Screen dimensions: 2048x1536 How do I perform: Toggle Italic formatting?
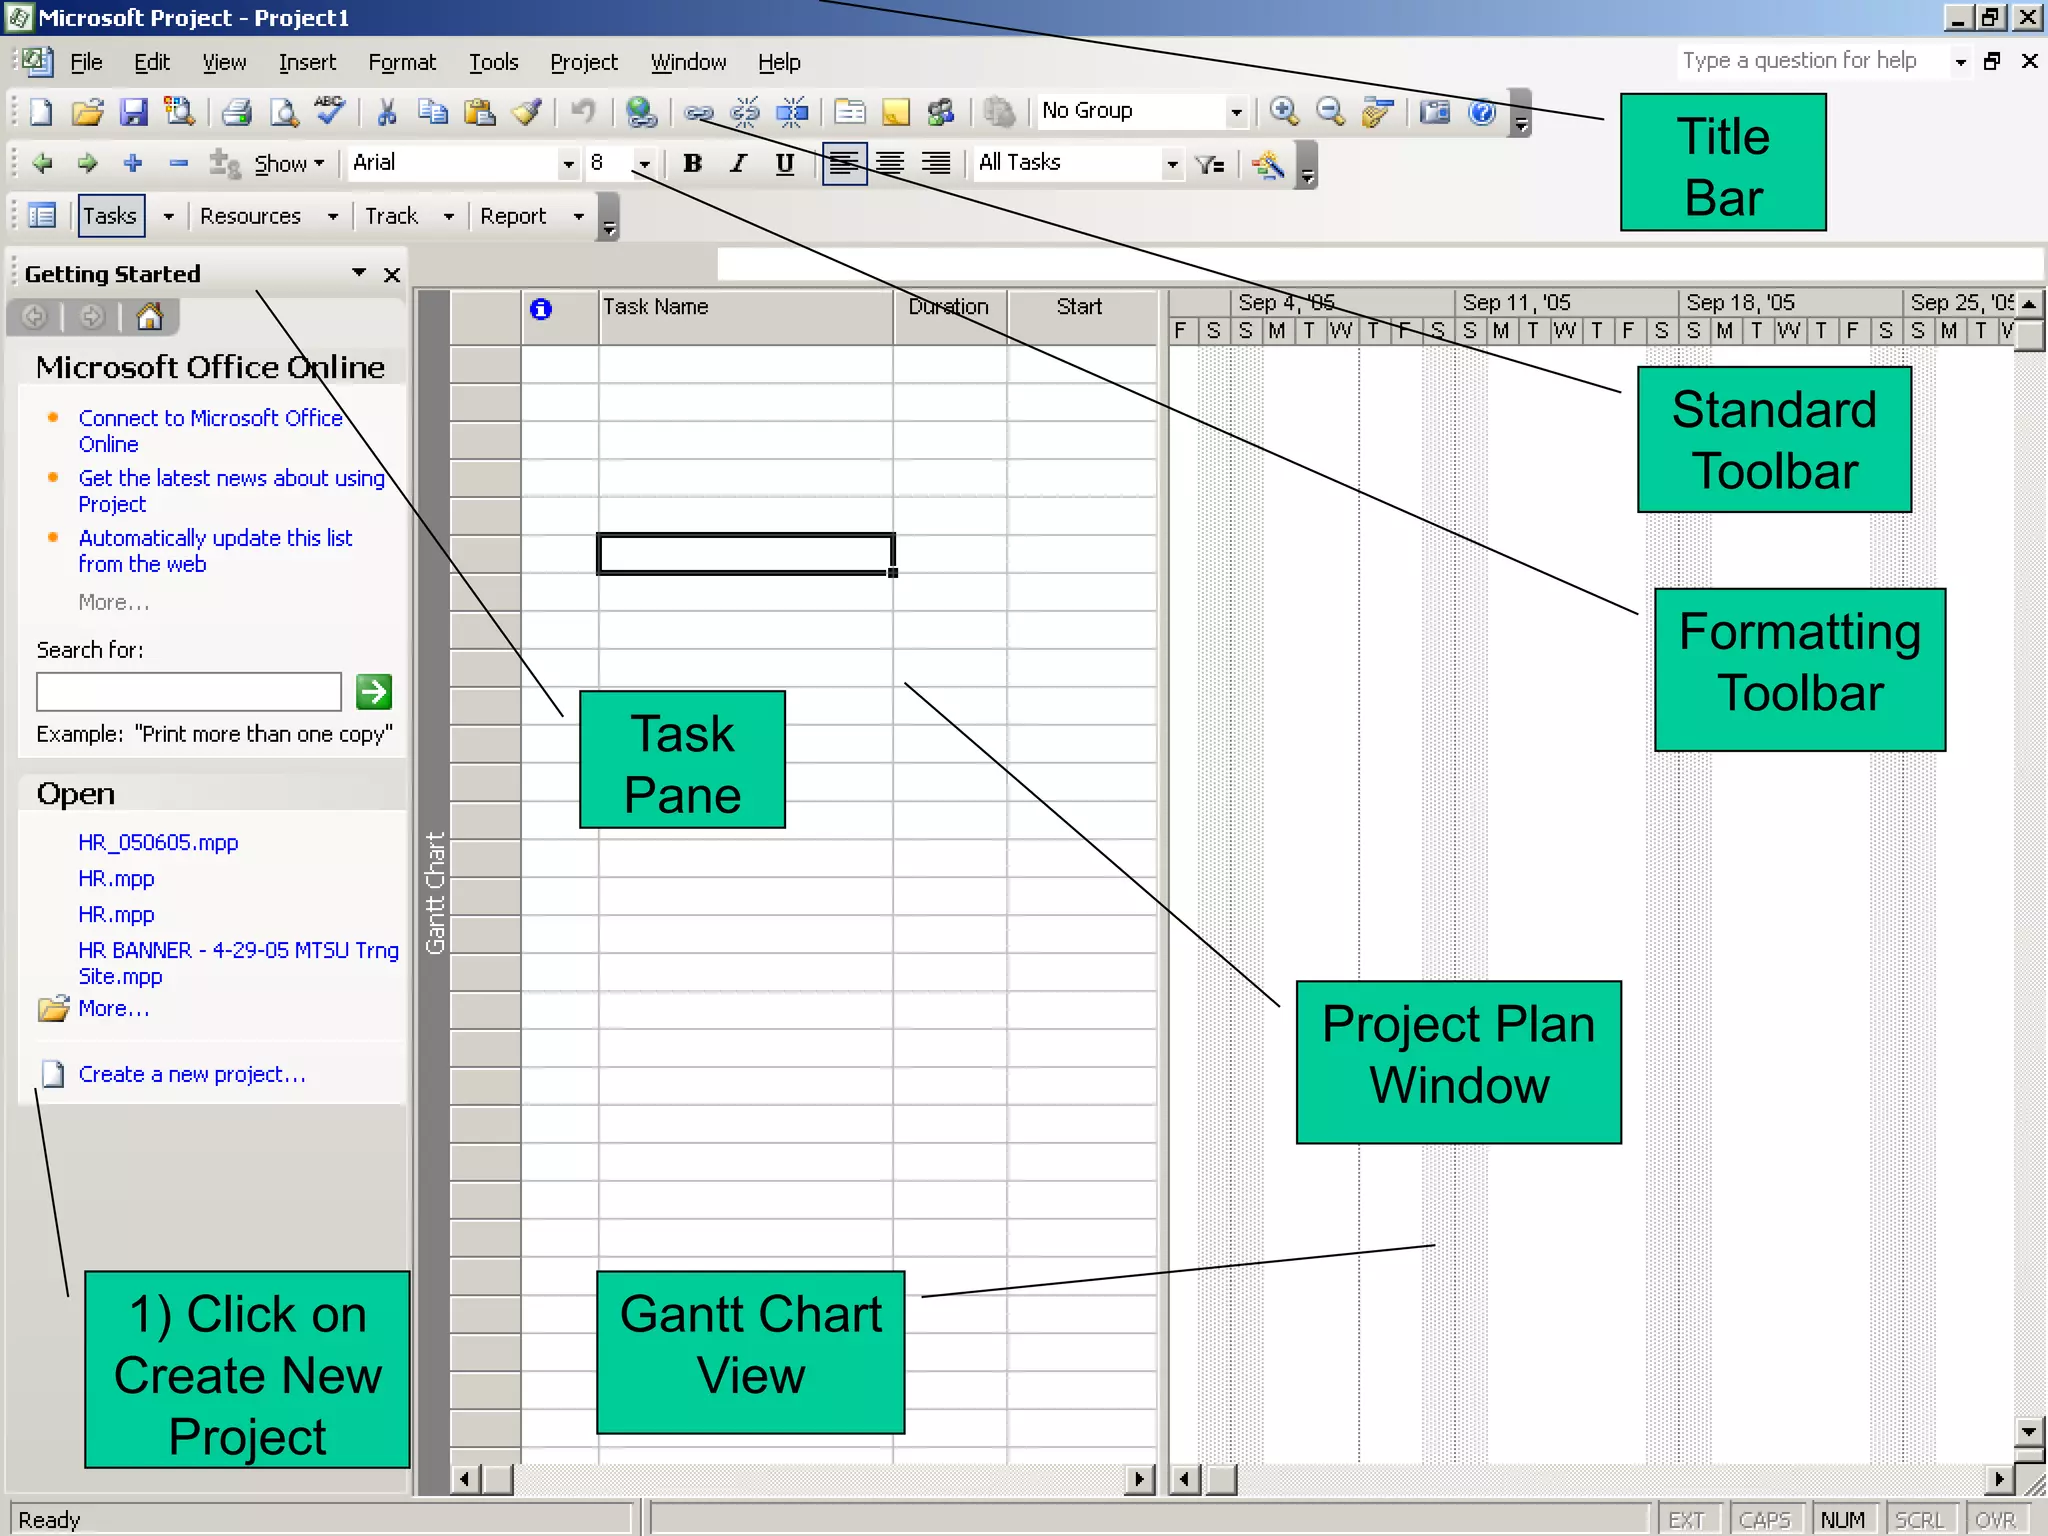click(738, 164)
